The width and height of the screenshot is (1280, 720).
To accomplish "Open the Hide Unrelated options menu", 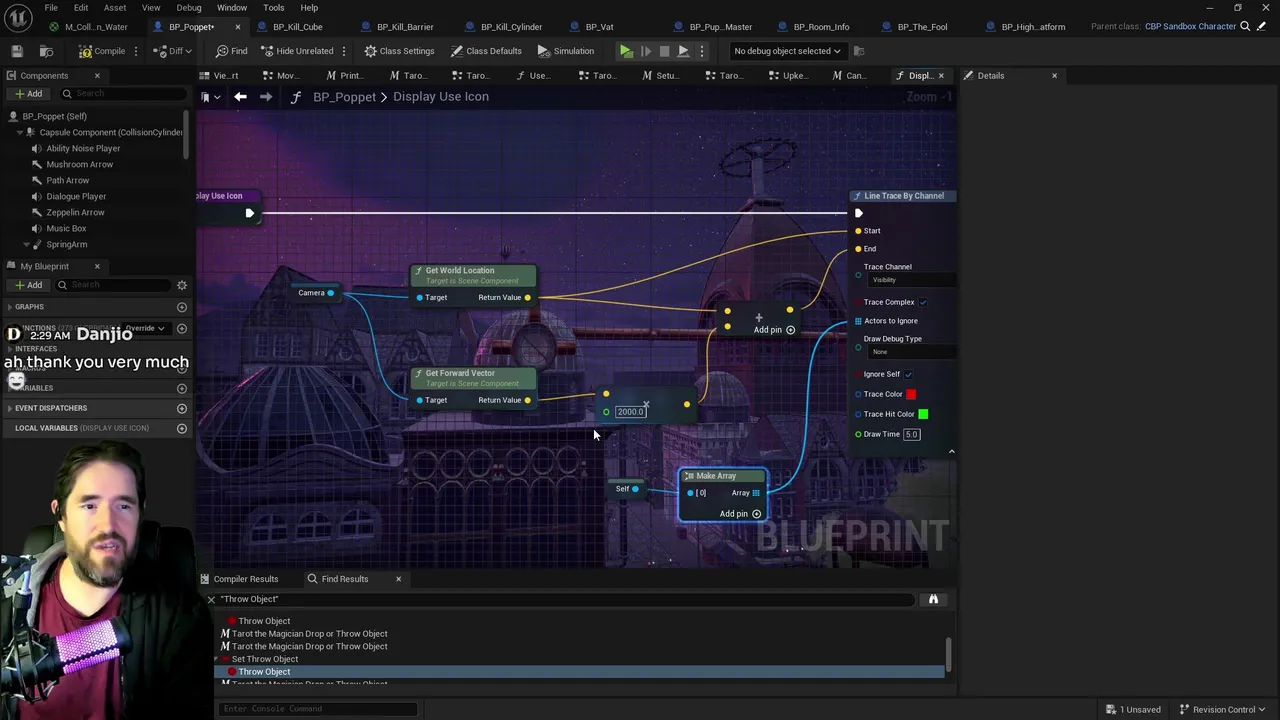I will point(344,51).
